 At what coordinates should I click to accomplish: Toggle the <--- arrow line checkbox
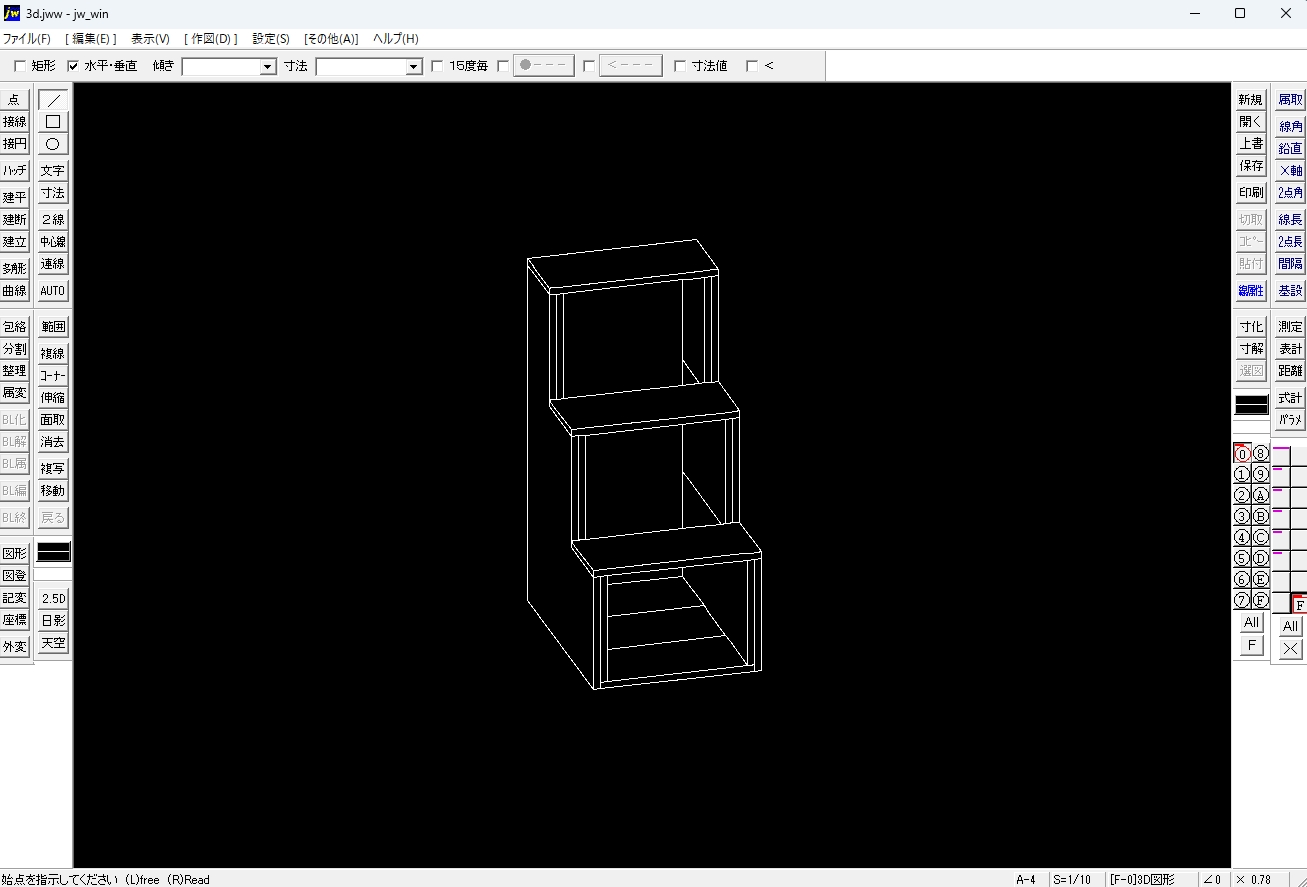(x=589, y=66)
